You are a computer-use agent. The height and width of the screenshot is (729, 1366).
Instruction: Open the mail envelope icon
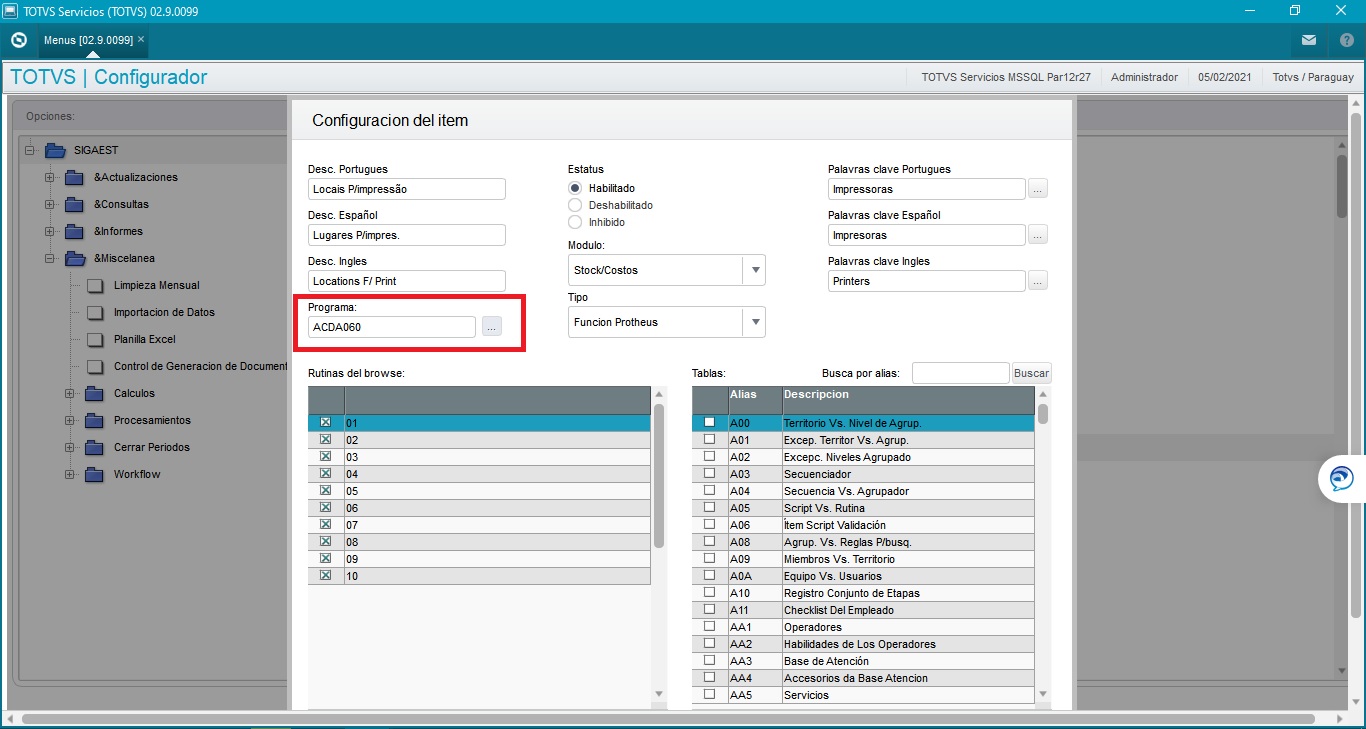click(1309, 40)
